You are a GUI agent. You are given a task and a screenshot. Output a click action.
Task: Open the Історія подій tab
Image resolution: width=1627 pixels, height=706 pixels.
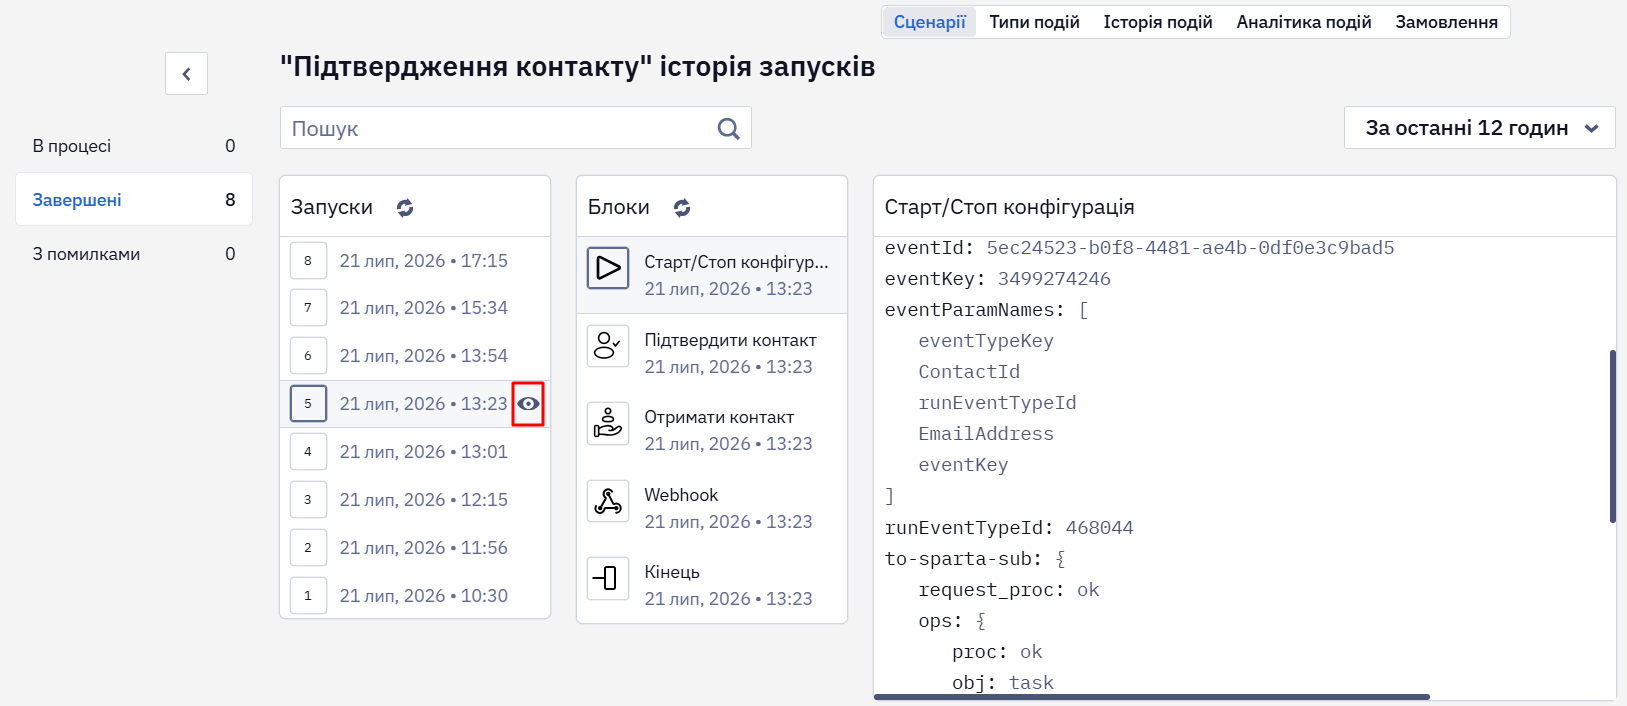1158,22
